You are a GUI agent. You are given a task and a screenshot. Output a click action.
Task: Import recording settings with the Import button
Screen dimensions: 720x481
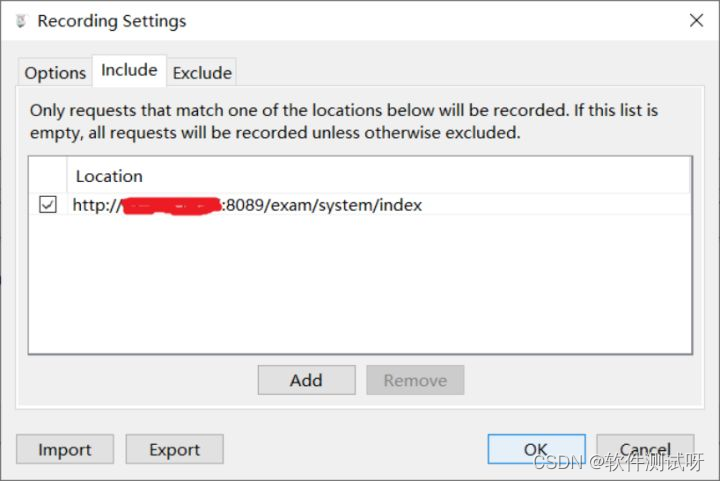pos(65,450)
